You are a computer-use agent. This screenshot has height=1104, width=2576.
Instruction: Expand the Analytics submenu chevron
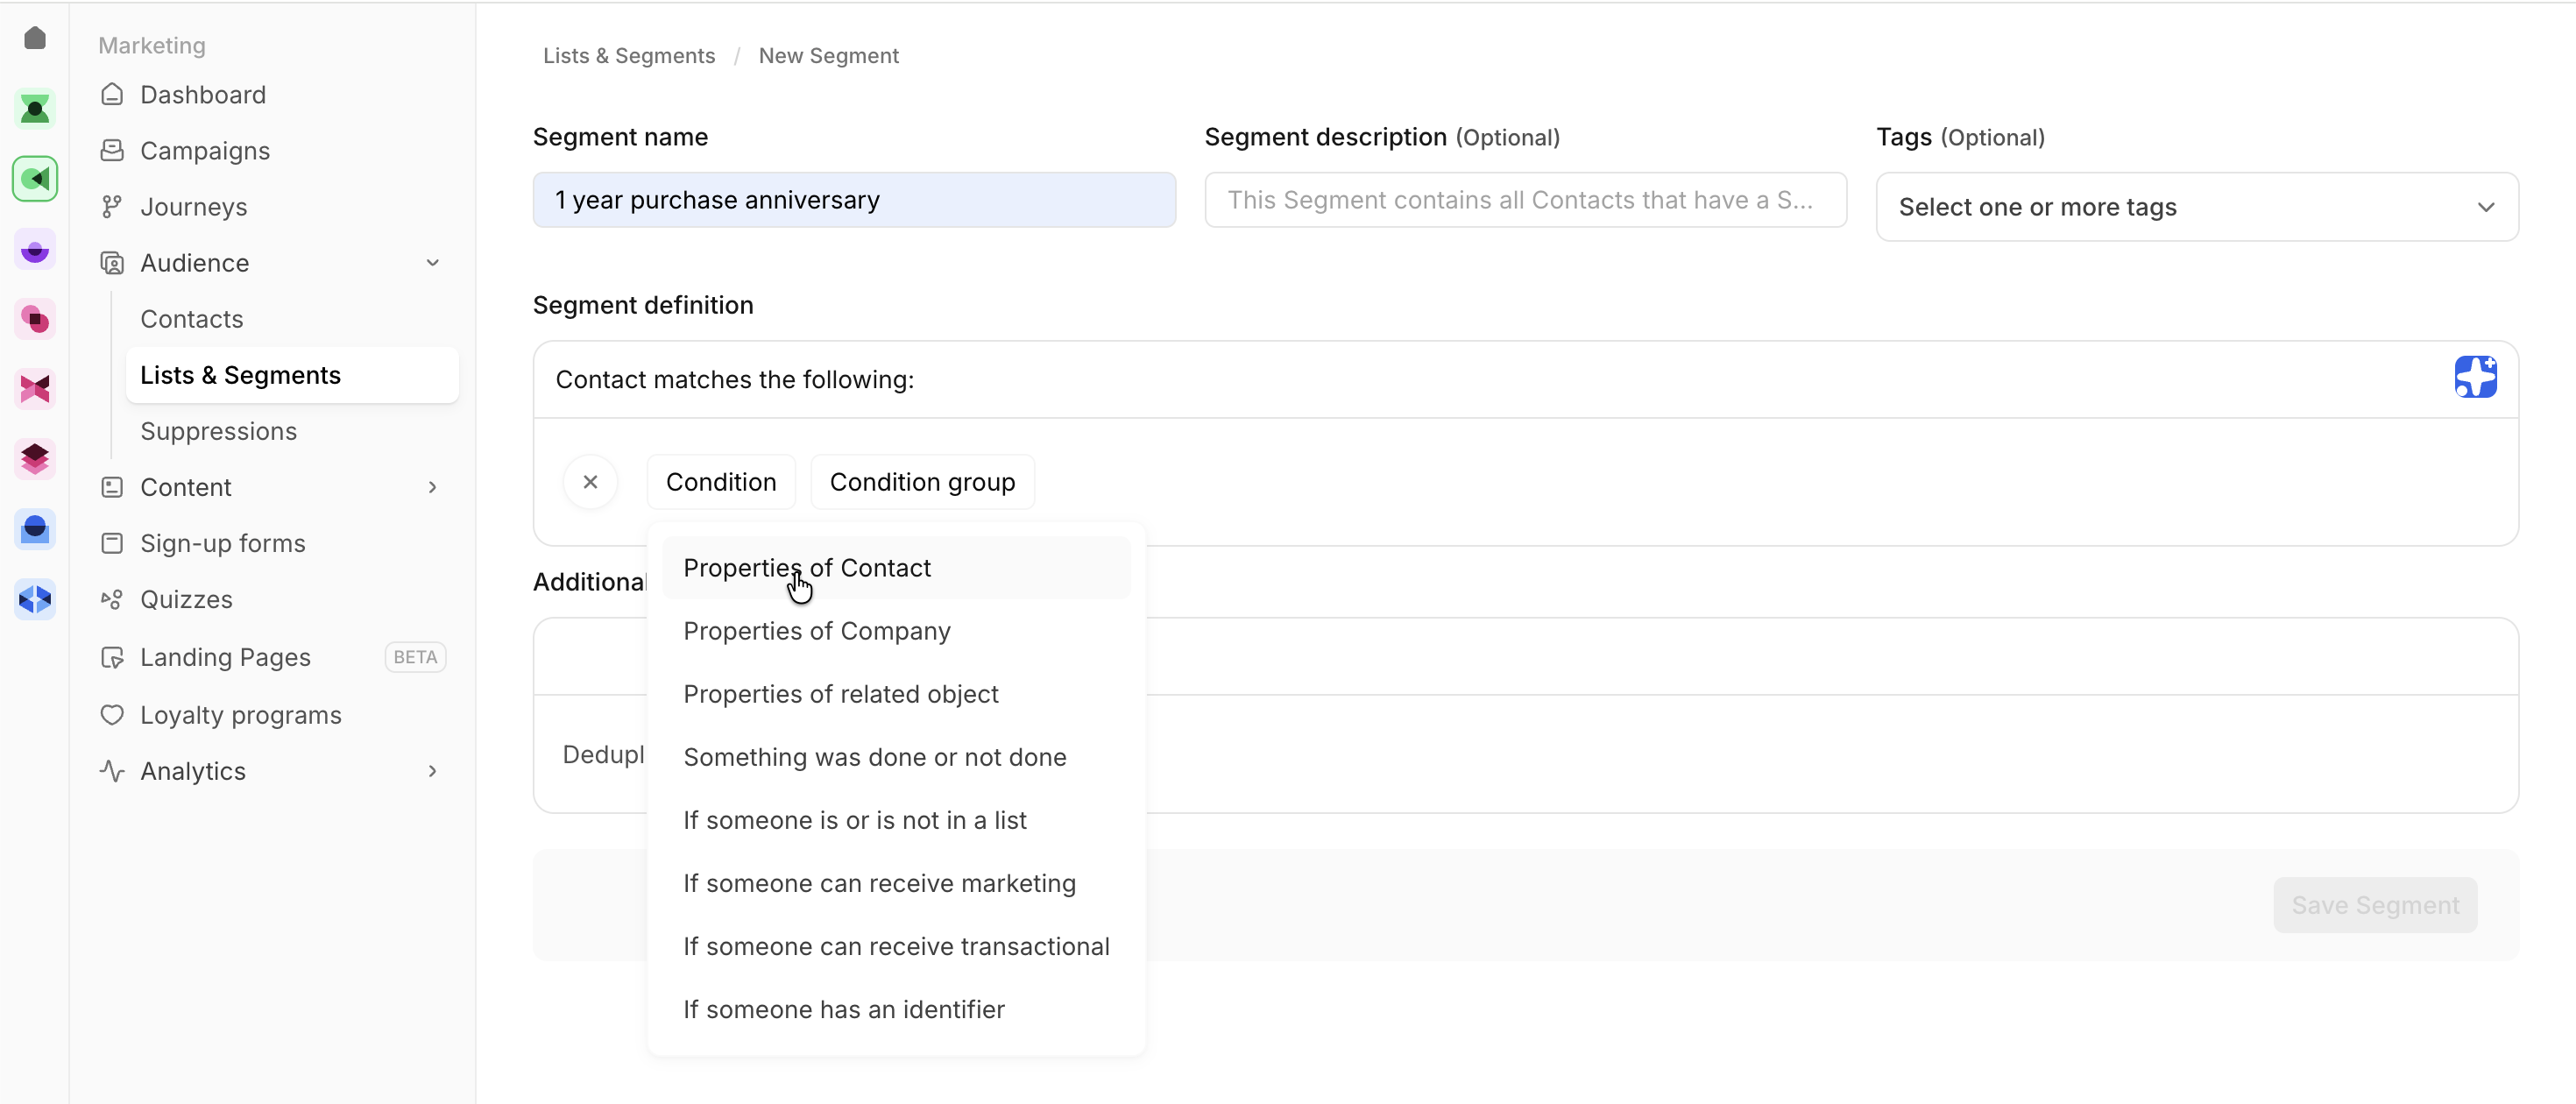432,771
